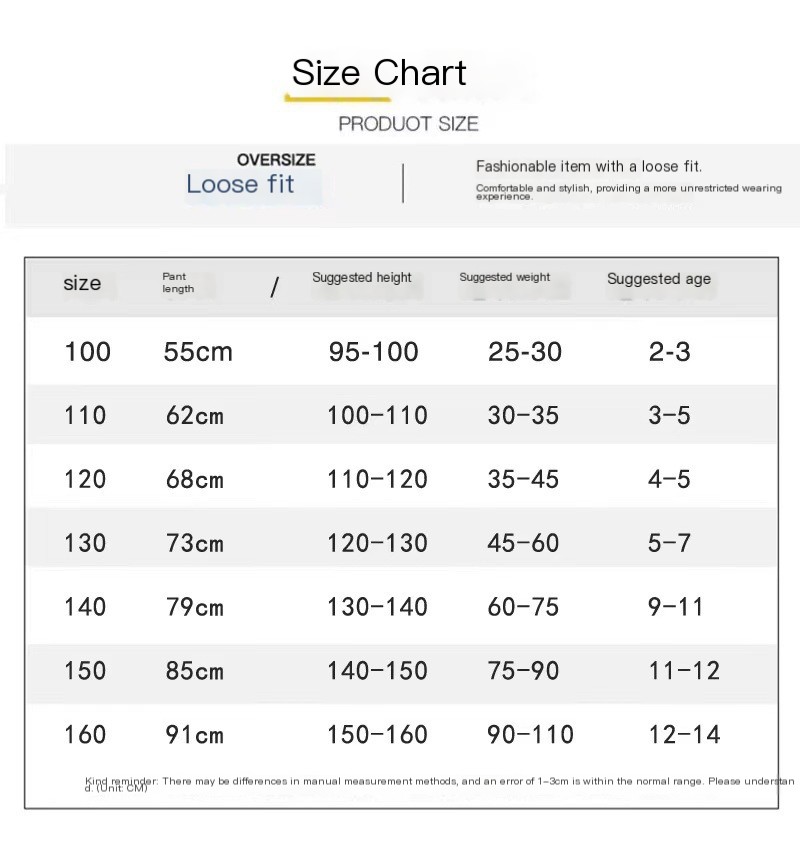Select size 100 in the table
800x849 pixels.
pyautogui.click(x=88, y=352)
